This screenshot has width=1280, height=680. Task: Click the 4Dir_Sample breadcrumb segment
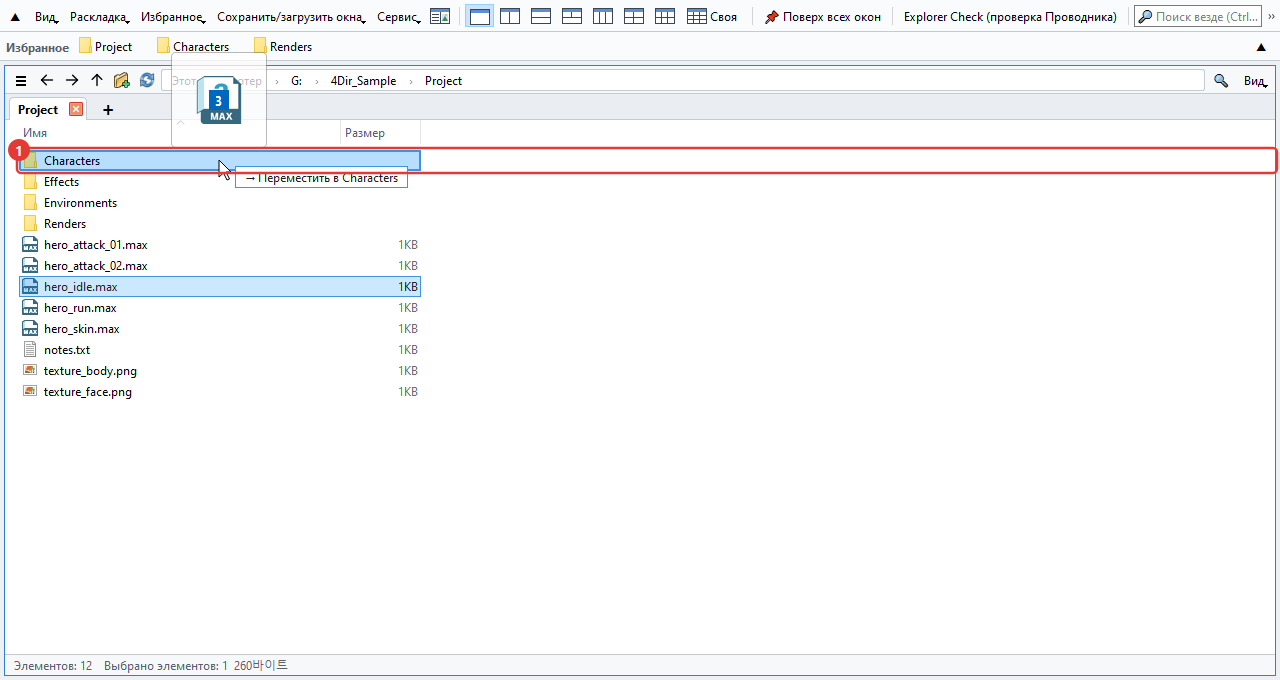click(x=363, y=81)
